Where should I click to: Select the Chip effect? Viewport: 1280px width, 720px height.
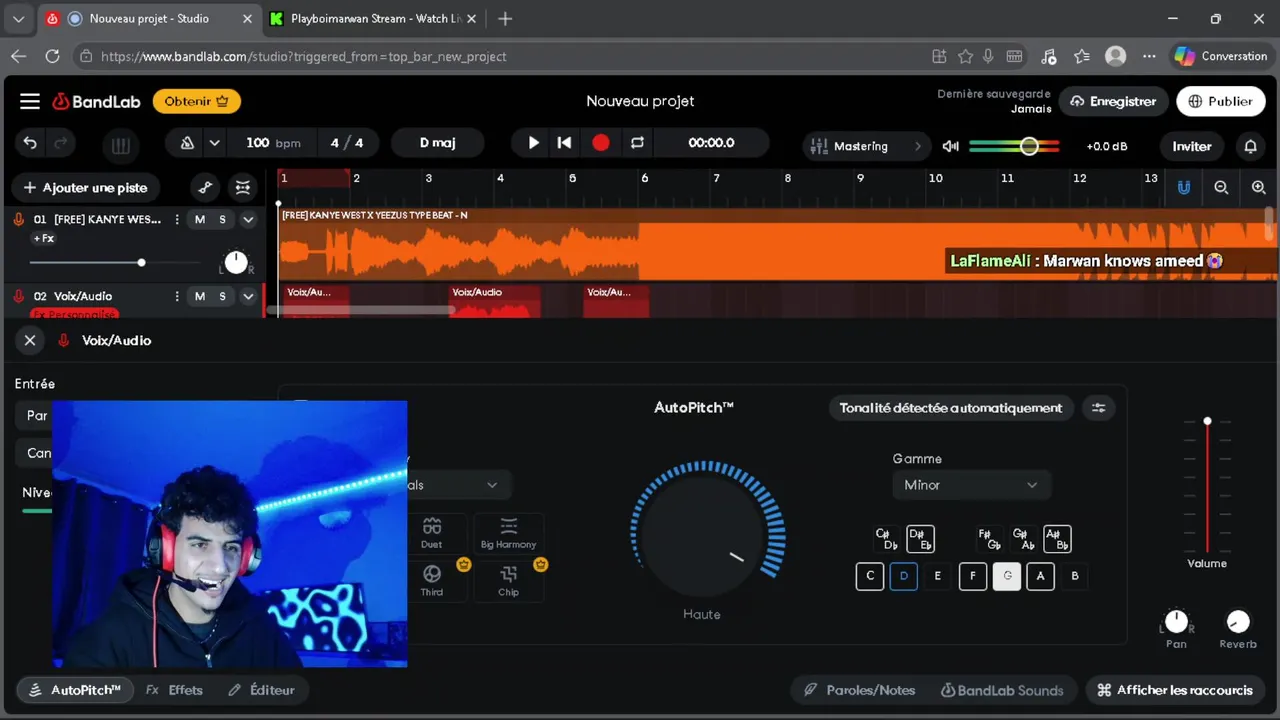[x=508, y=581]
